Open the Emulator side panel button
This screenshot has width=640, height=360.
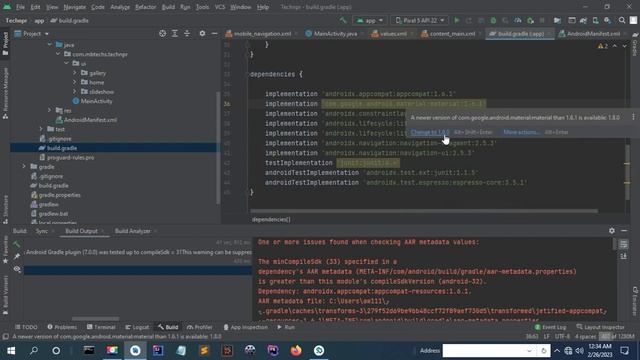pos(635,301)
